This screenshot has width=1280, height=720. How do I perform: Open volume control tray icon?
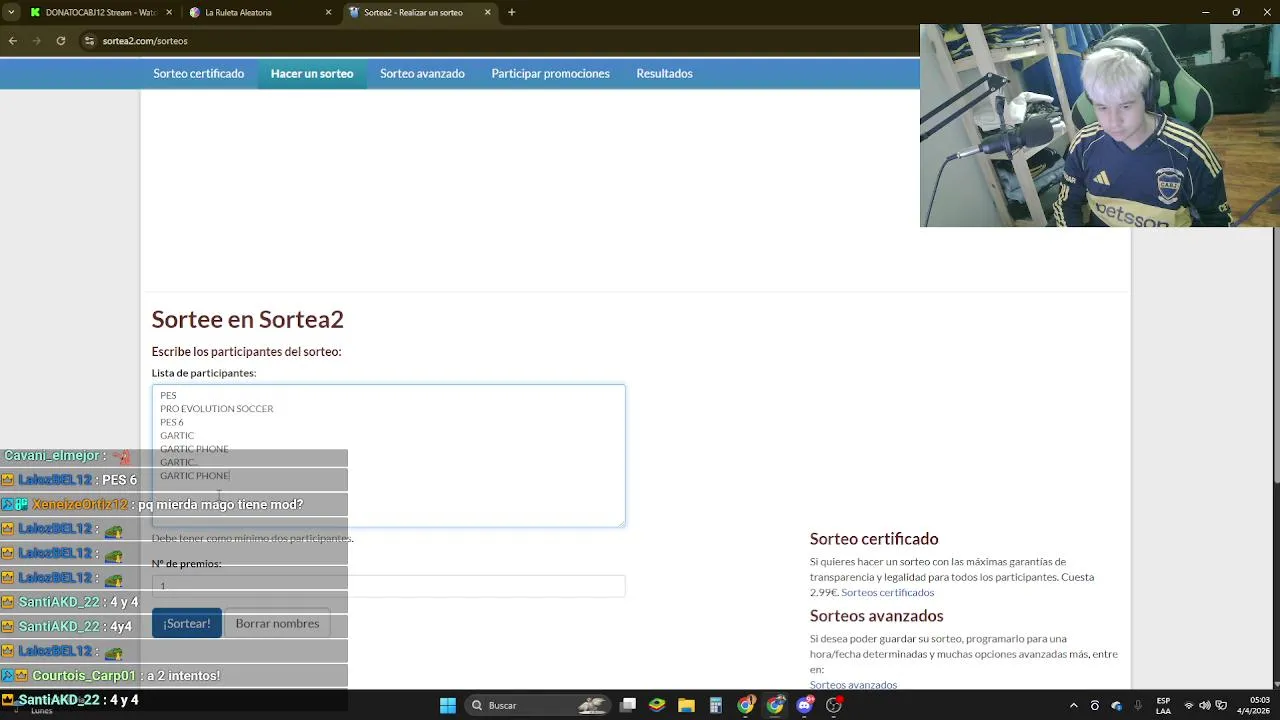pos(1205,705)
